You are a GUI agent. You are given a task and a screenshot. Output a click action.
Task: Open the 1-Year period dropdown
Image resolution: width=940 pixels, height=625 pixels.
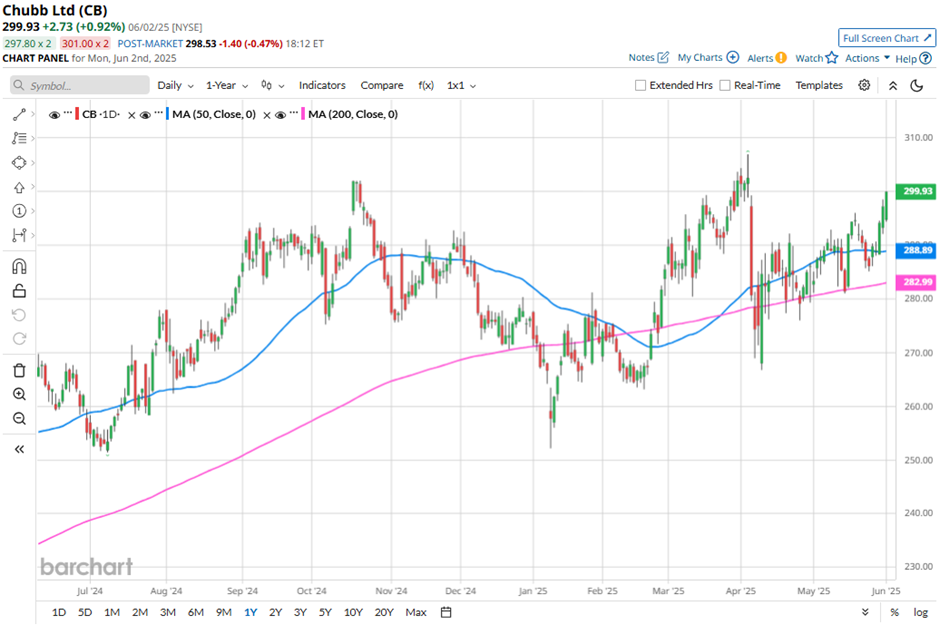tap(227, 86)
